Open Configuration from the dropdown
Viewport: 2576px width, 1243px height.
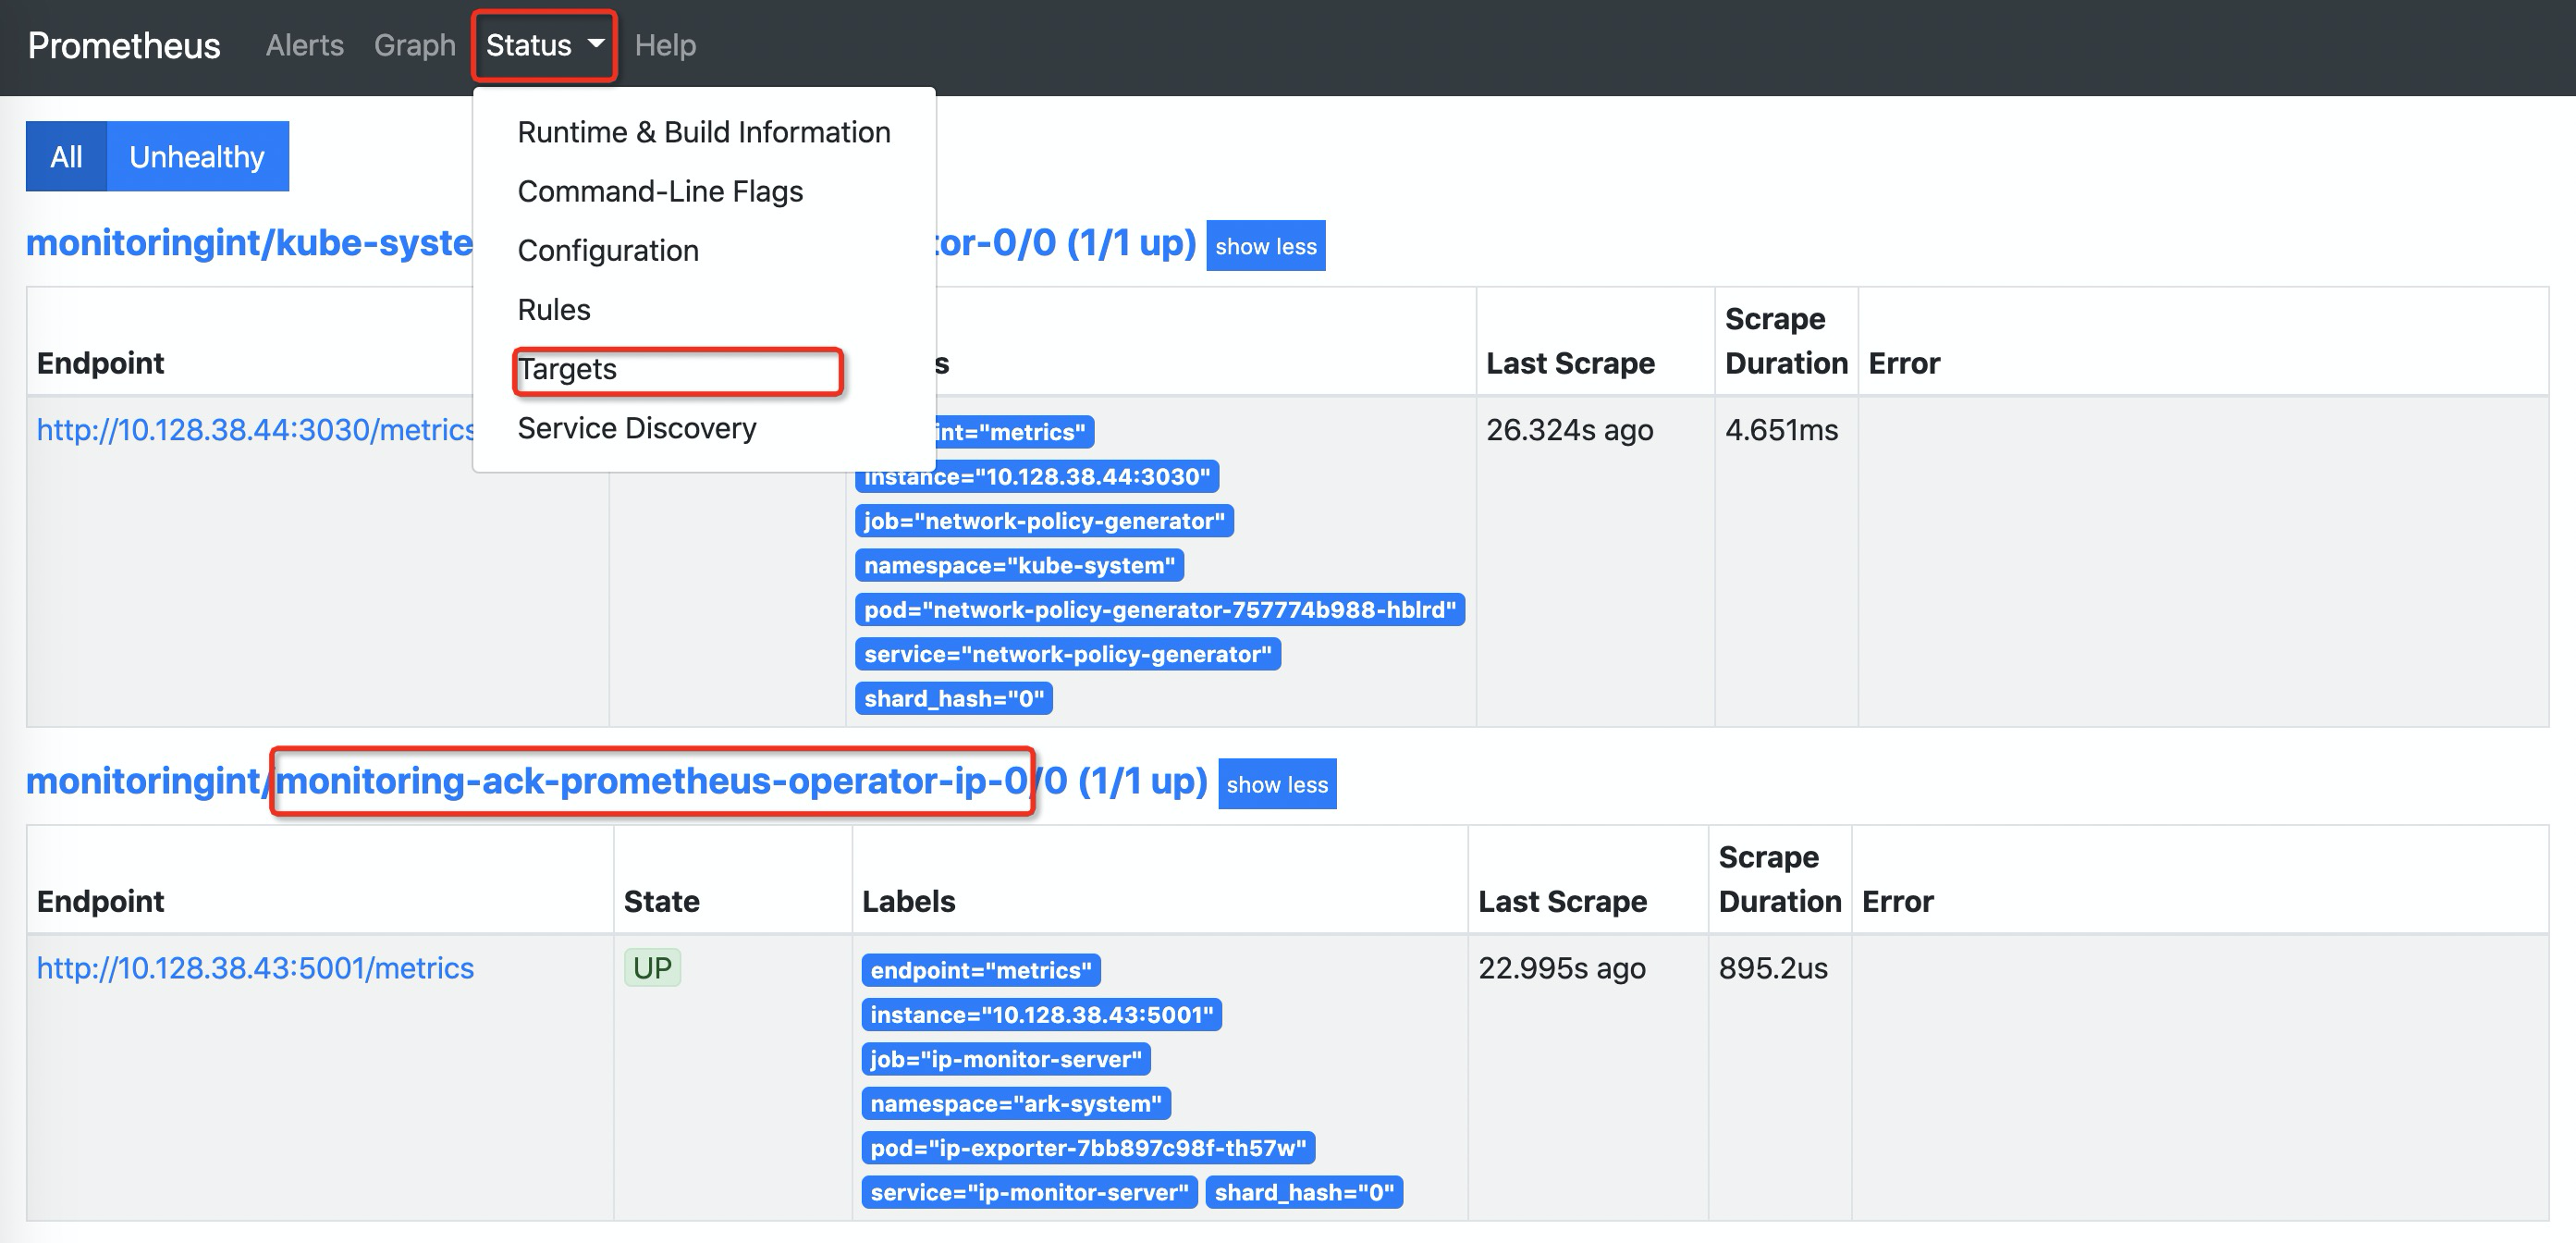(608, 250)
